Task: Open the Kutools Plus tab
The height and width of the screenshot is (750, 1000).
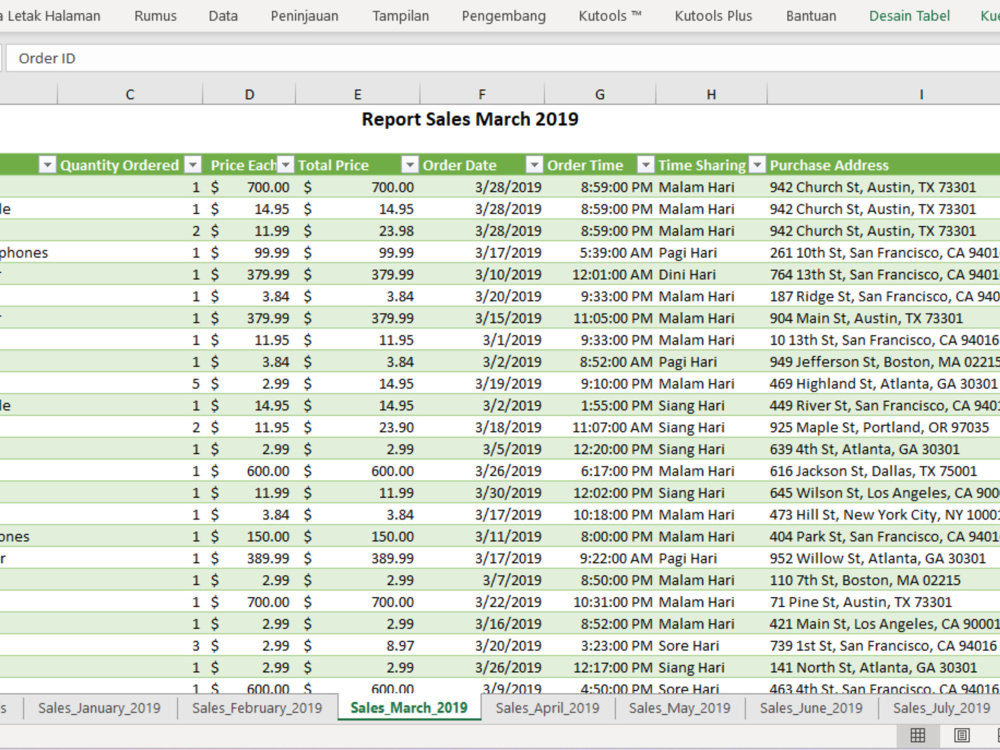Action: coord(713,16)
